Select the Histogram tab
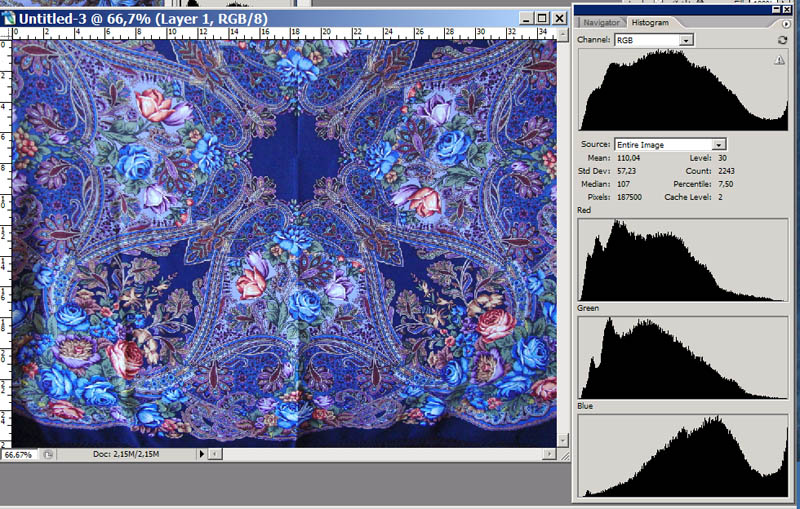Image resolution: width=800 pixels, height=509 pixels. tap(650, 22)
